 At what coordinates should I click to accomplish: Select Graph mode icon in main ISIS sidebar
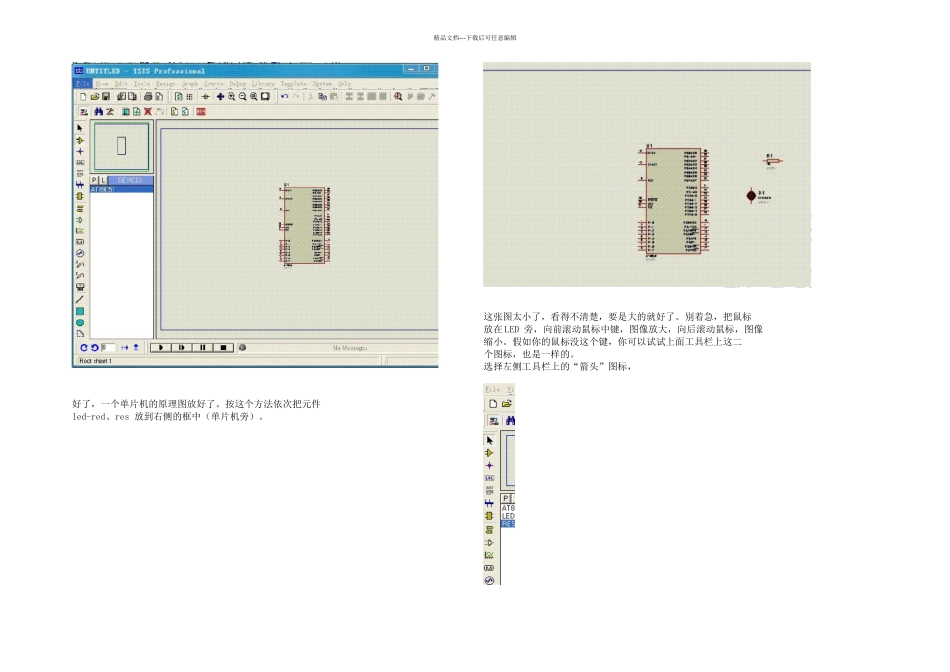pos(80,230)
